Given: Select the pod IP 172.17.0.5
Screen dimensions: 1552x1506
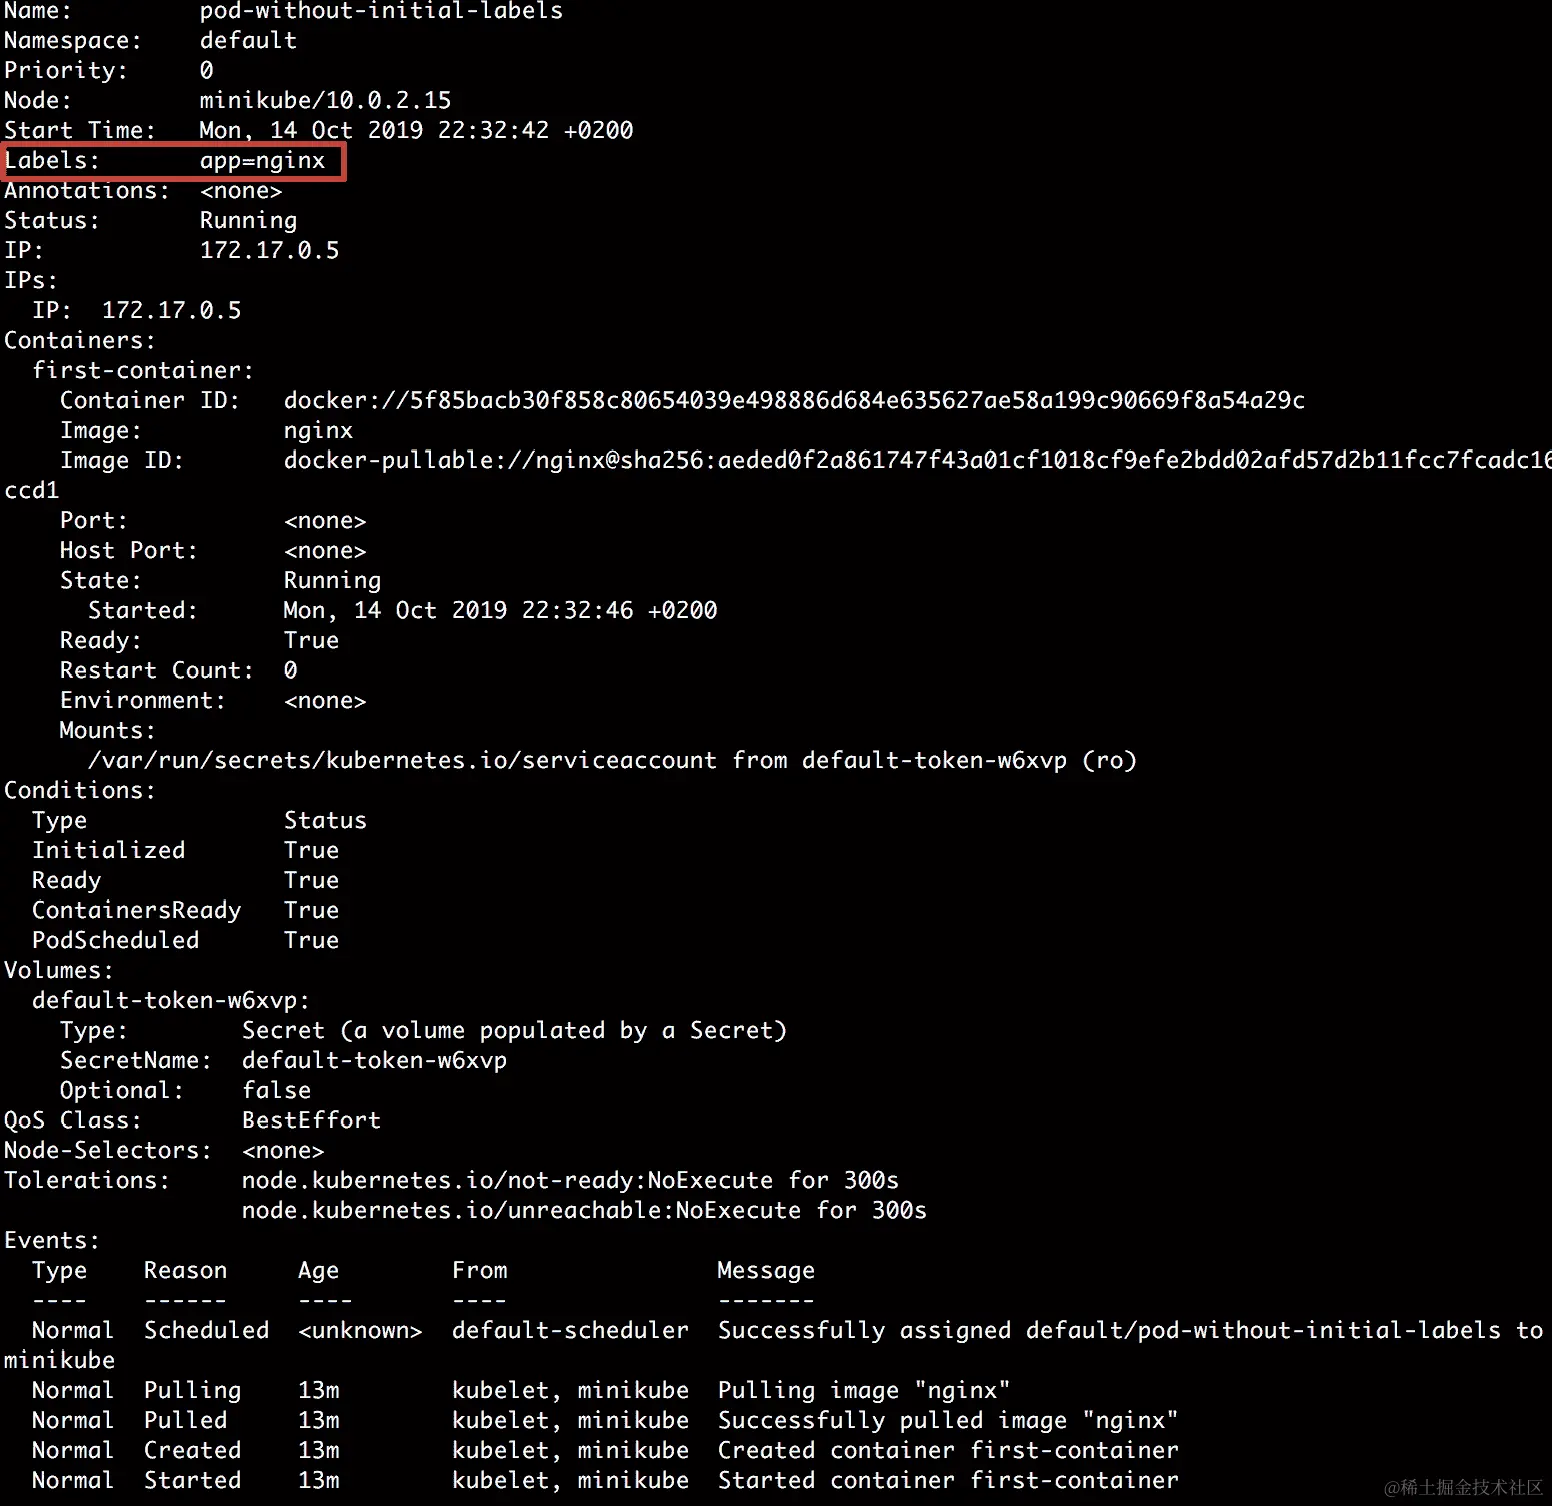Looking at the screenshot, I should 269,250.
